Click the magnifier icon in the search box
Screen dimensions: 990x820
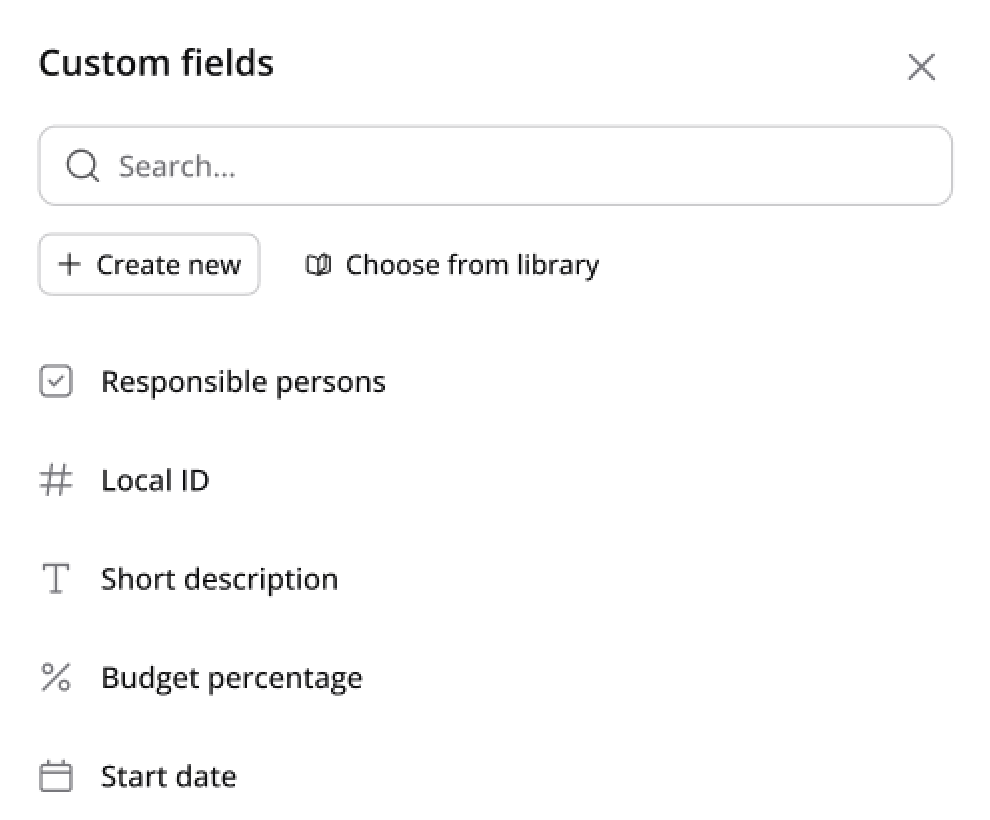pos(83,166)
